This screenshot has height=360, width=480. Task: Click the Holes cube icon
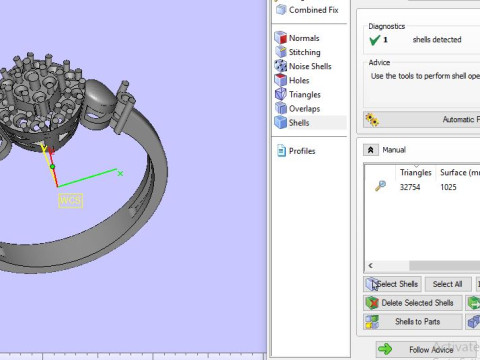281,80
